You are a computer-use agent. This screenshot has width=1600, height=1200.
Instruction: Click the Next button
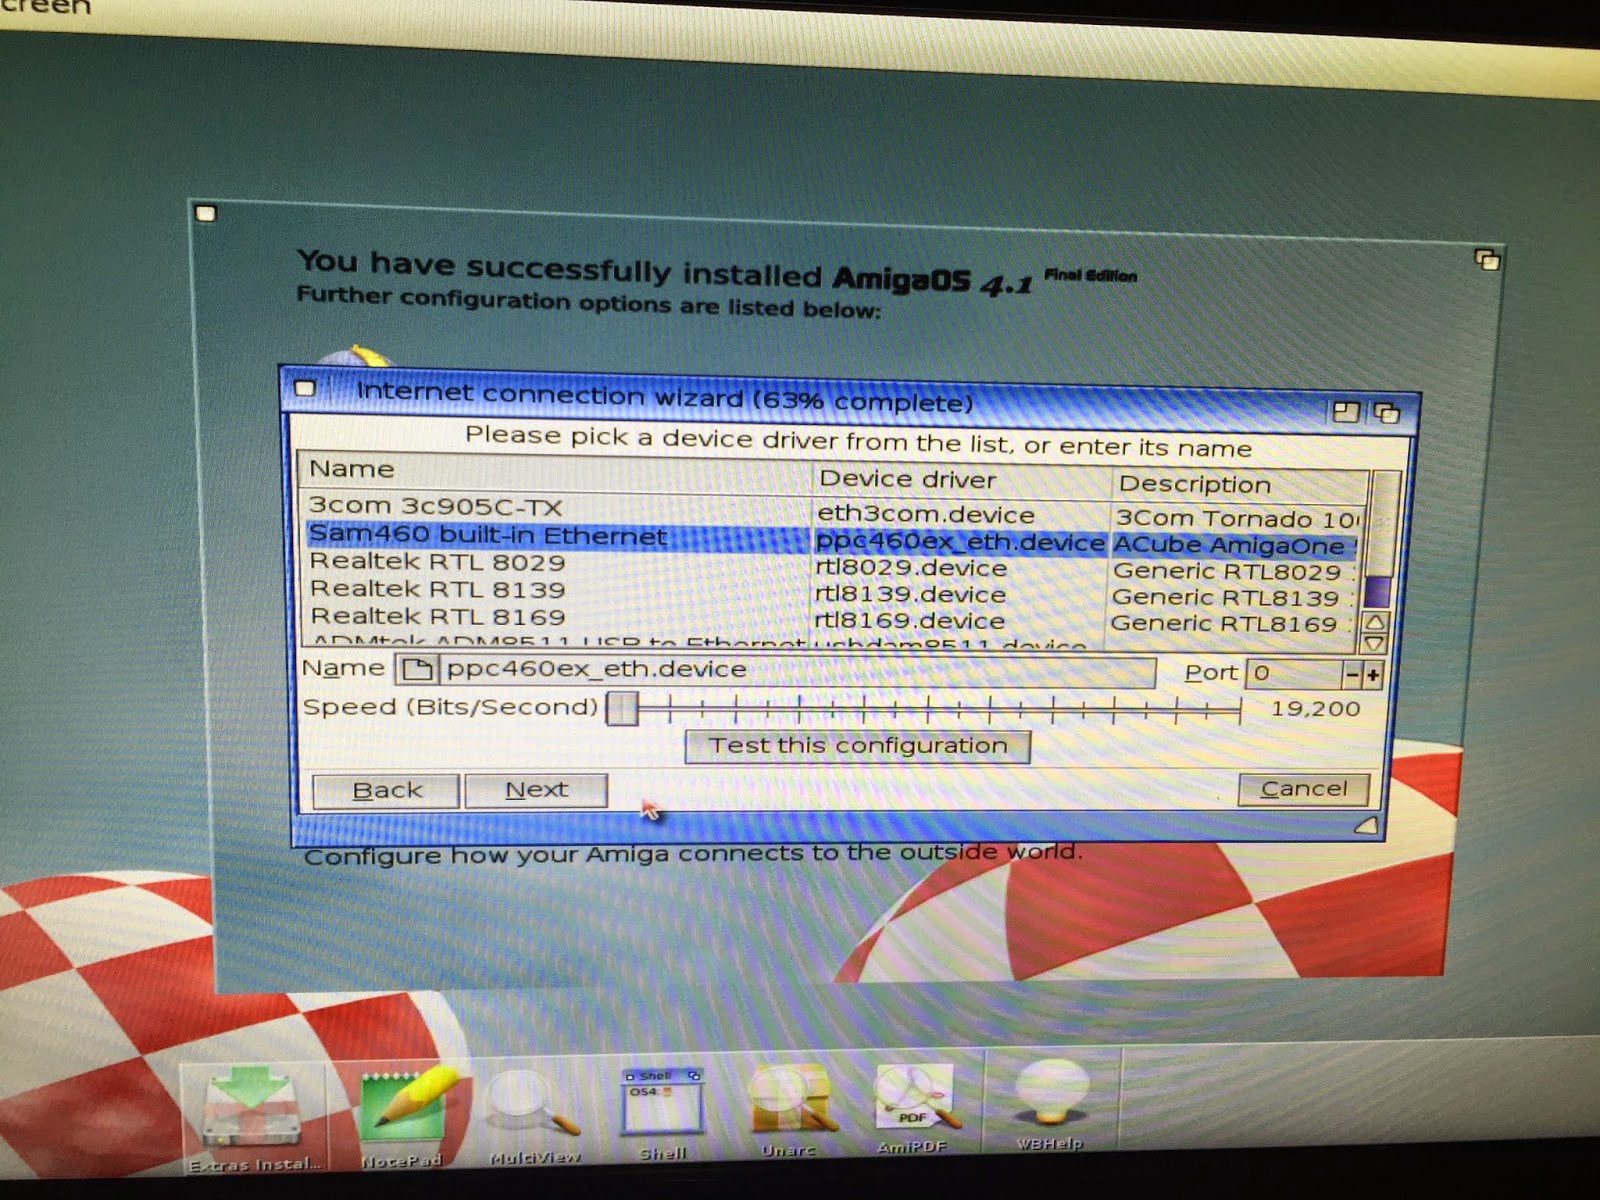click(x=536, y=790)
